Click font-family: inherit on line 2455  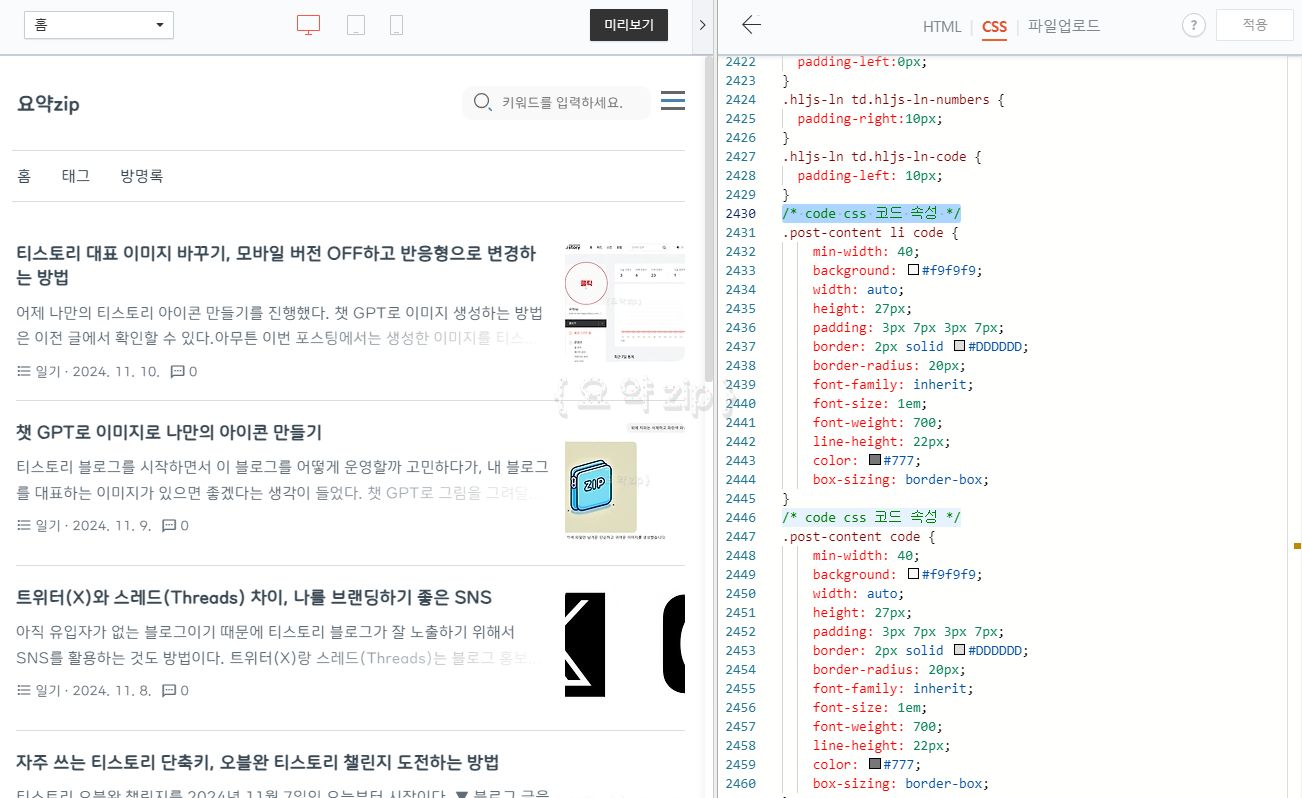(x=892, y=688)
